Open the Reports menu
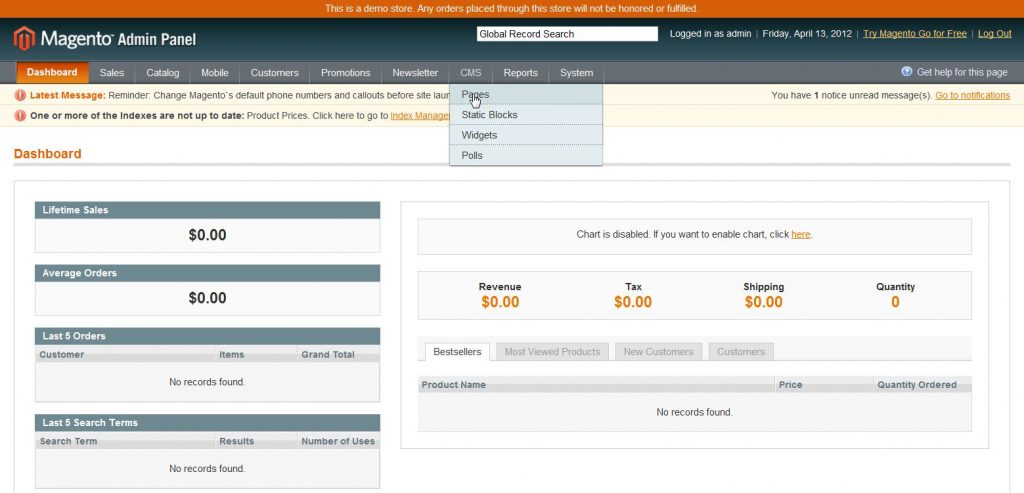1024x493 pixels. [520, 73]
